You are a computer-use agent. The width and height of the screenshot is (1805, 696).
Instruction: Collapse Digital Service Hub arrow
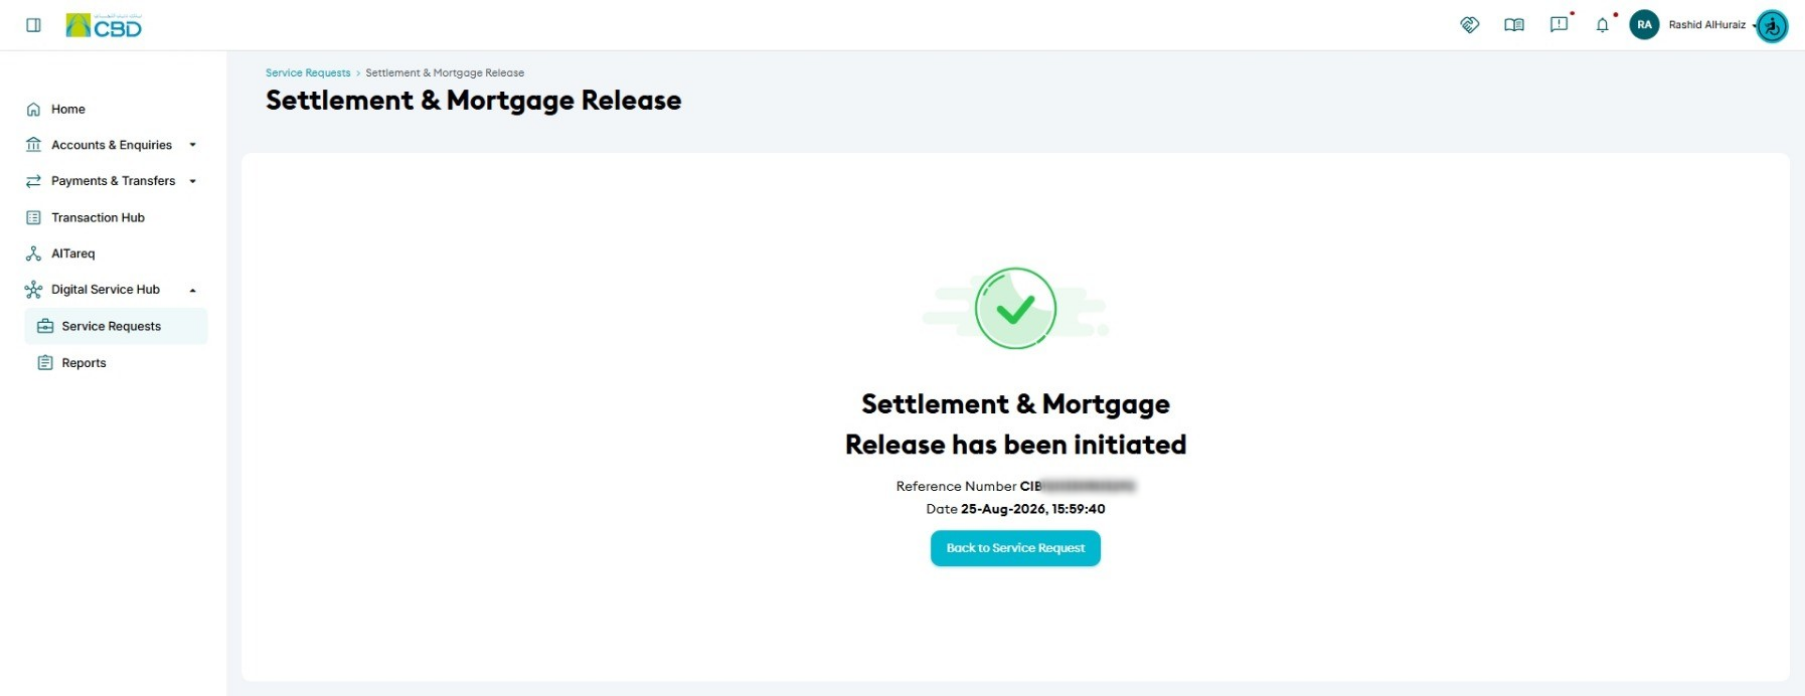tap(193, 290)
